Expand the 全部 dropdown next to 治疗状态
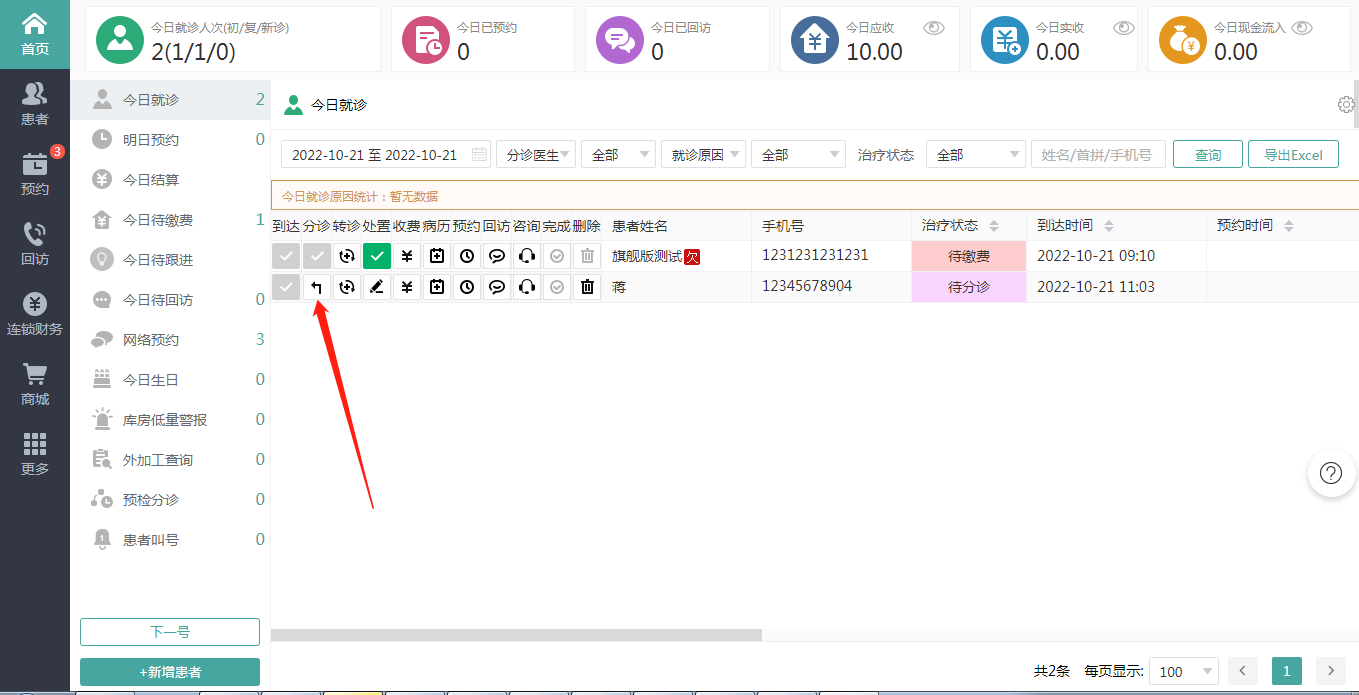This screenshot has width=1359, height=695. (x=976, y=154)
